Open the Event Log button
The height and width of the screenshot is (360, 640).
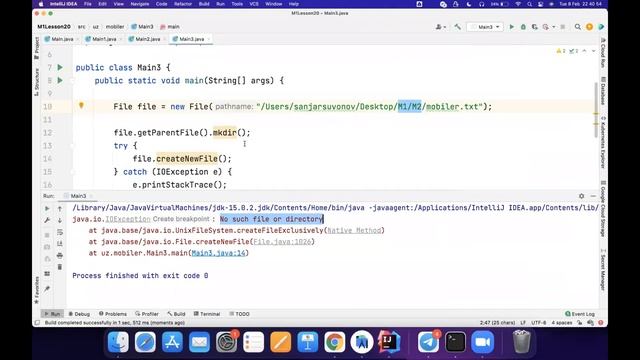pyautogui.click(x=580, y=314)
